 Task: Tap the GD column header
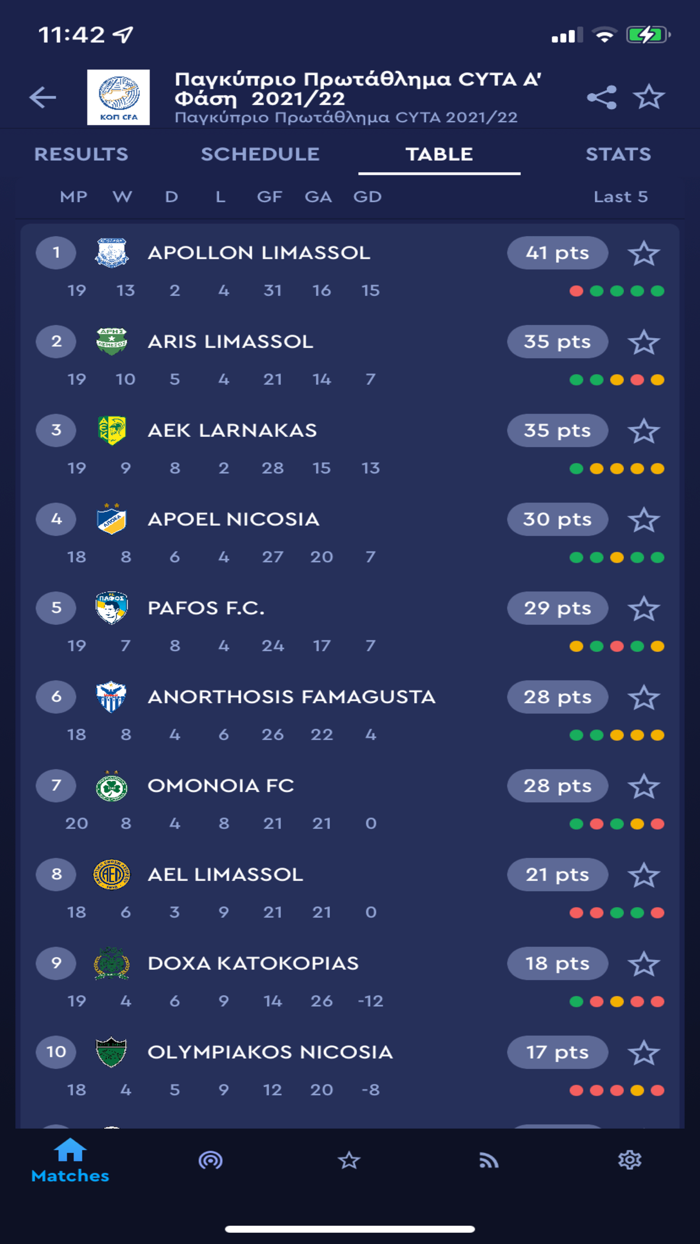click(367, 196)
